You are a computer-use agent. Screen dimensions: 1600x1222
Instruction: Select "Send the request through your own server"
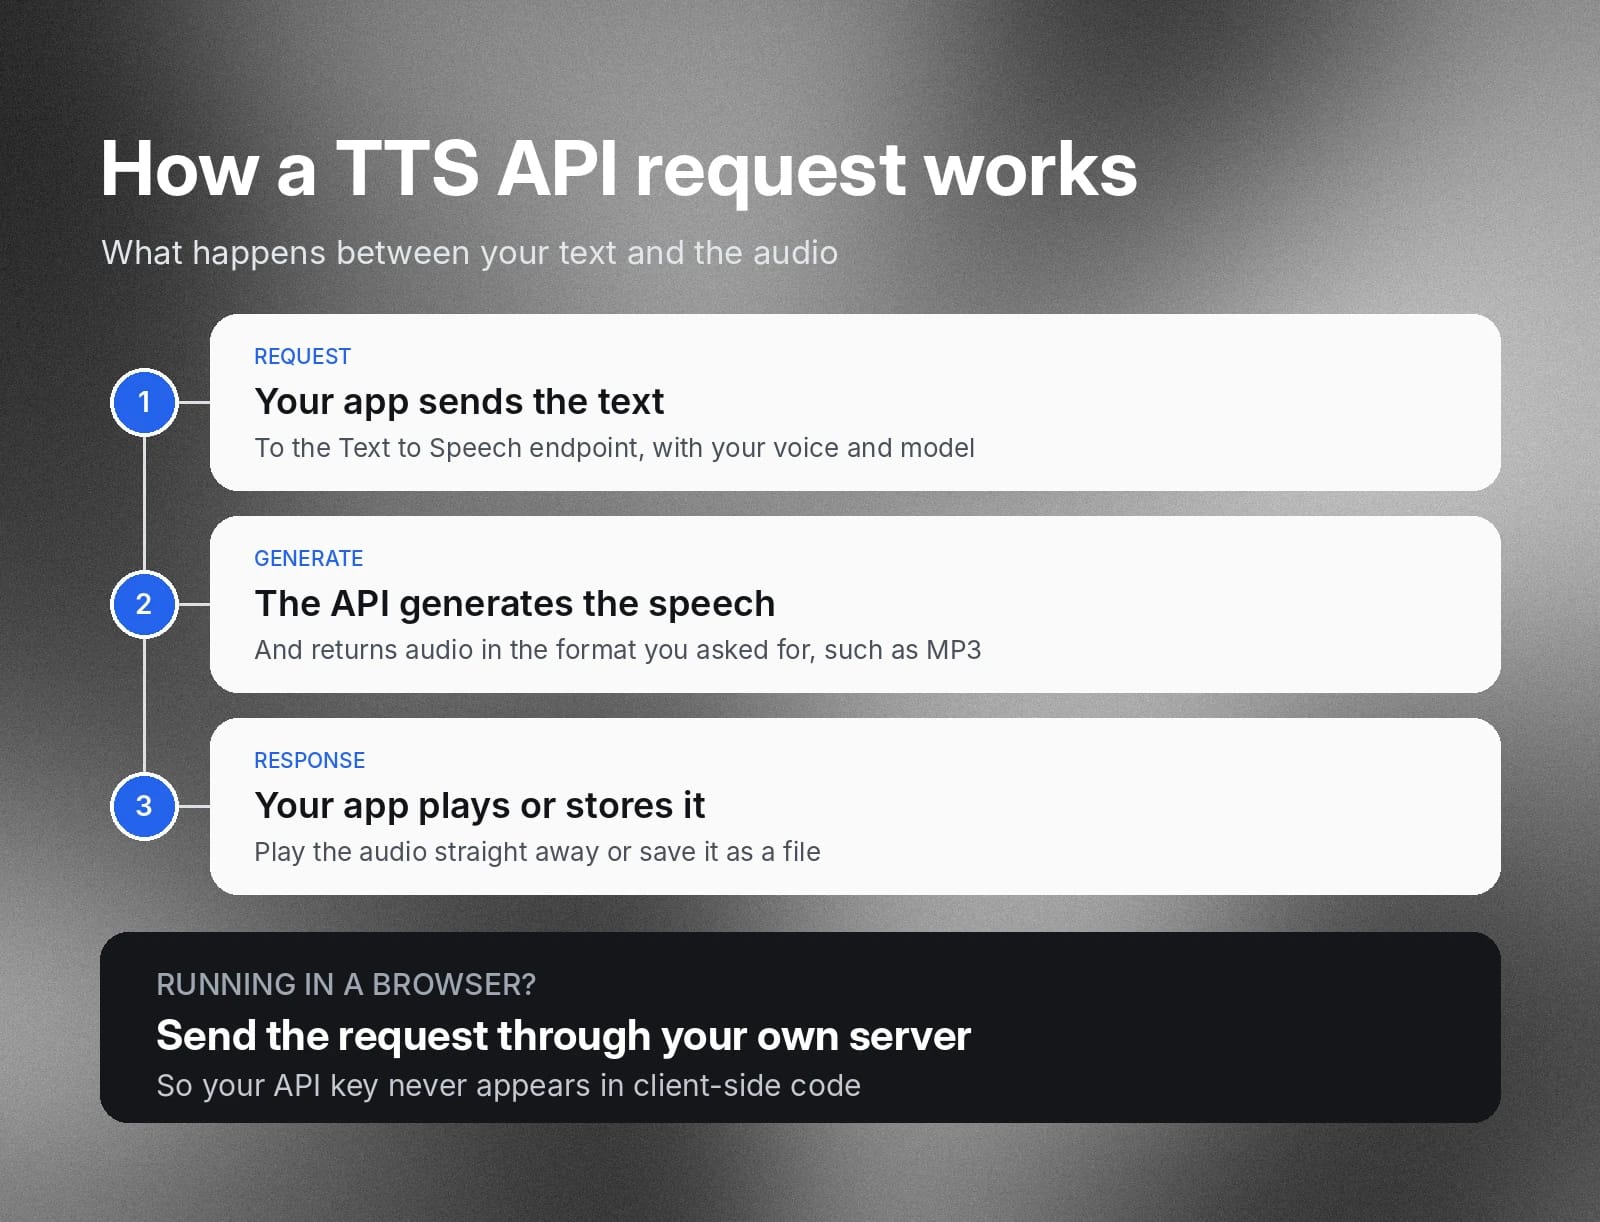click(x=563, y=1037)
